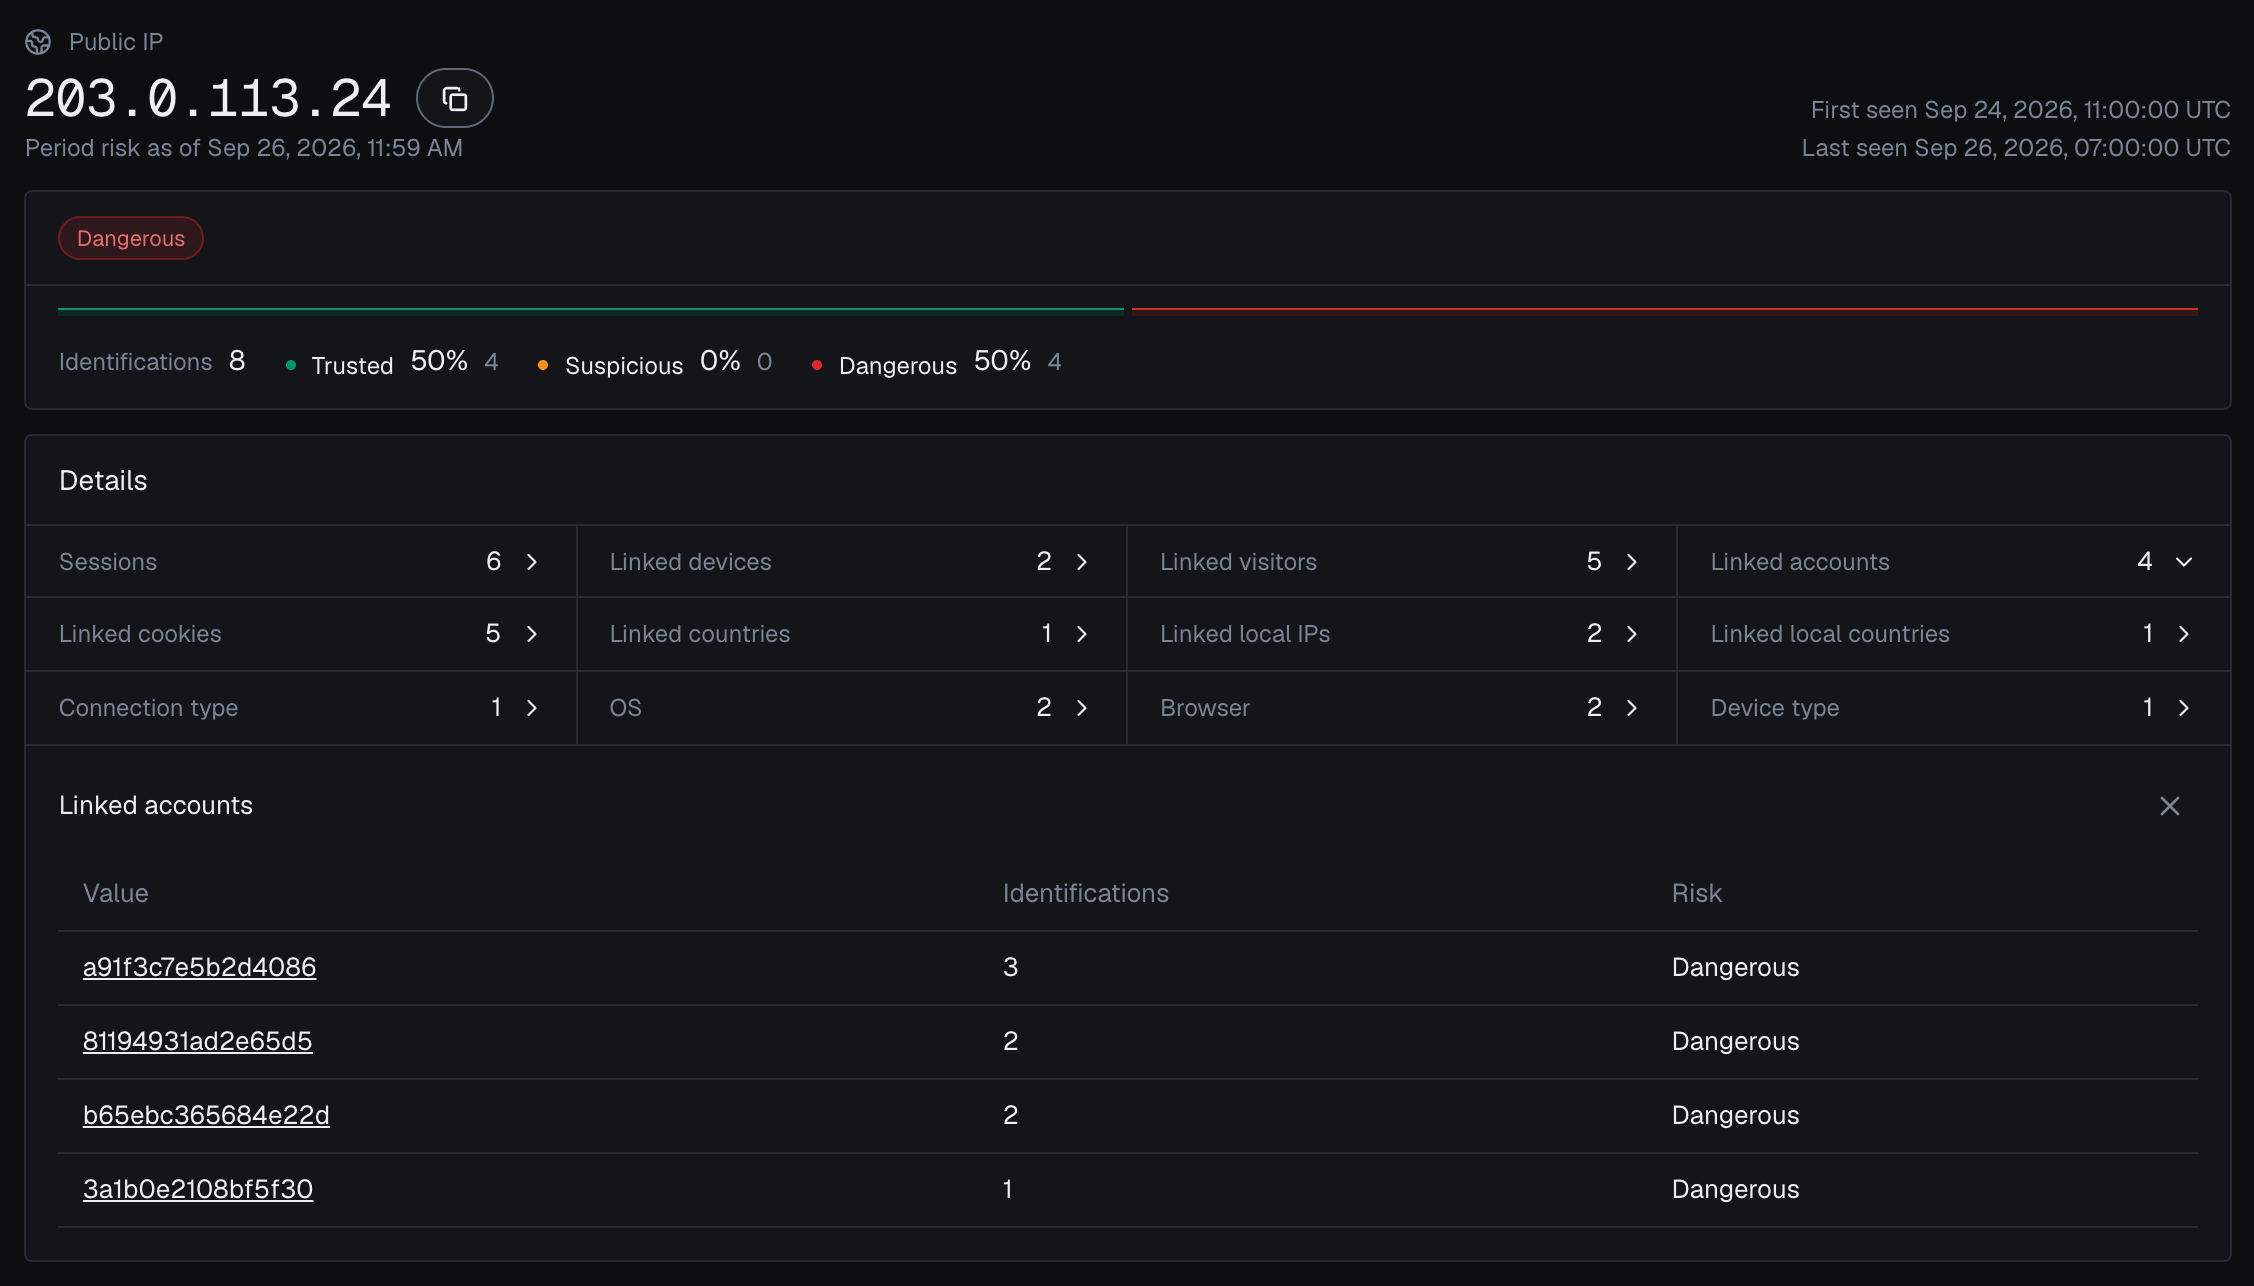The width and height of the screenshot is (2254, 1286).
Task: Open the Linked countries chevron
Action: [1082, 634]
